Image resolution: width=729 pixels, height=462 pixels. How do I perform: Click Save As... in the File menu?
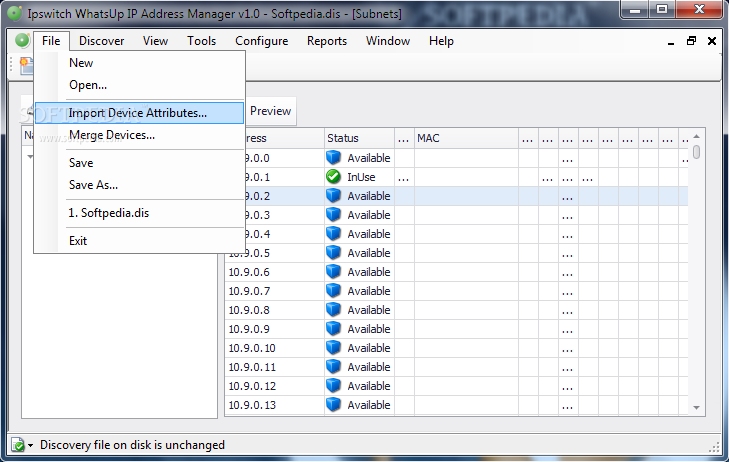point(139,185)
